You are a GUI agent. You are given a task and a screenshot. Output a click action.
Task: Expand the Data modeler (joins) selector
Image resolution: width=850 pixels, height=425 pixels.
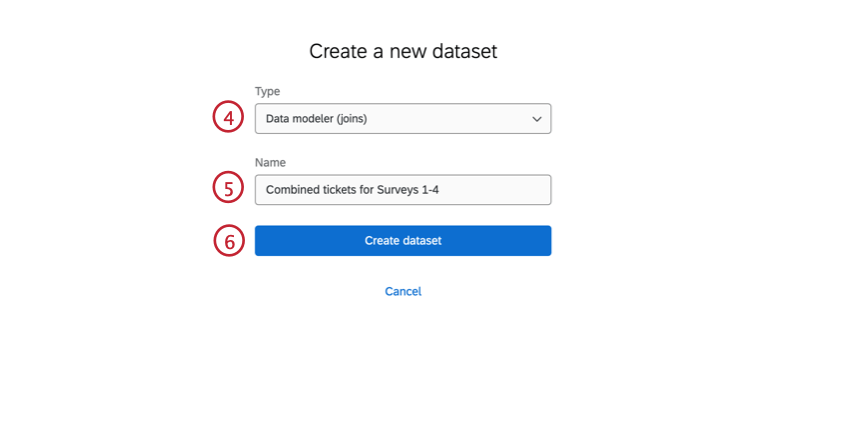coord(402,119)
